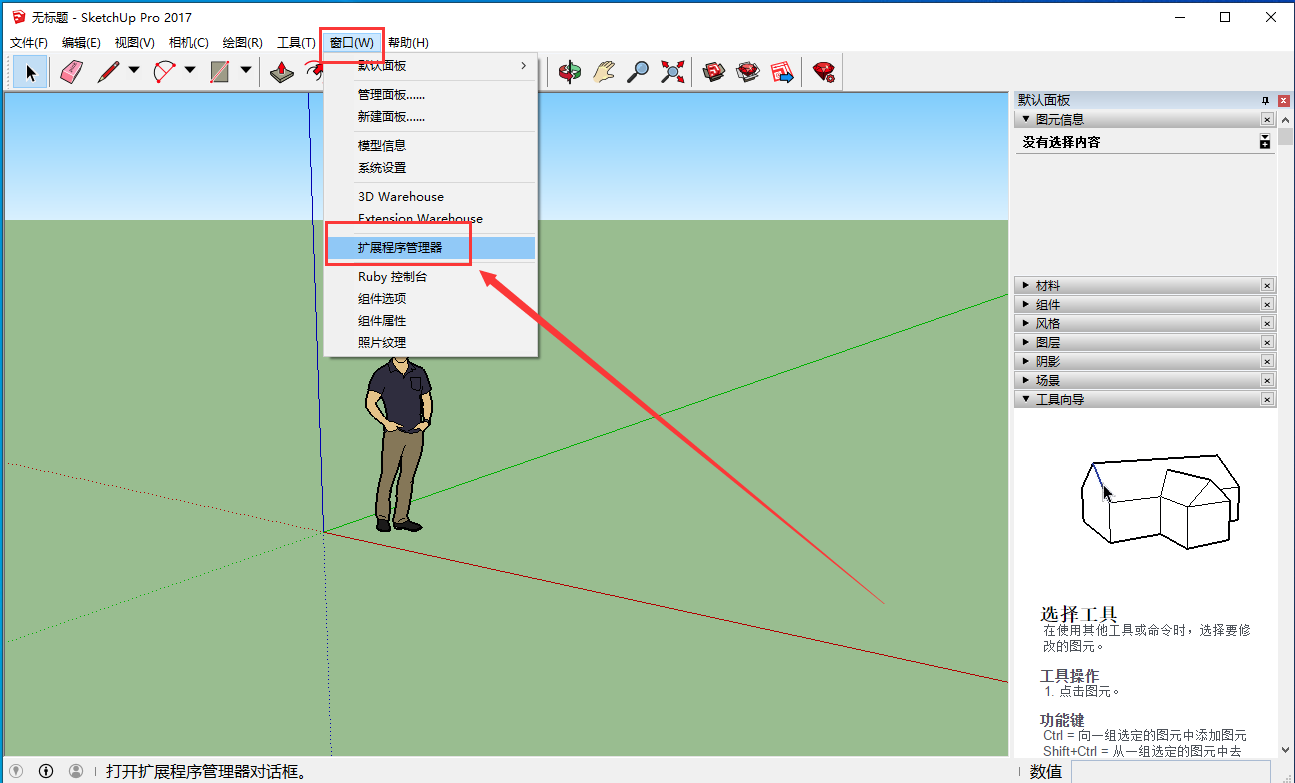
Task: Expand the 图层 panel
Action: (1048, 343)
